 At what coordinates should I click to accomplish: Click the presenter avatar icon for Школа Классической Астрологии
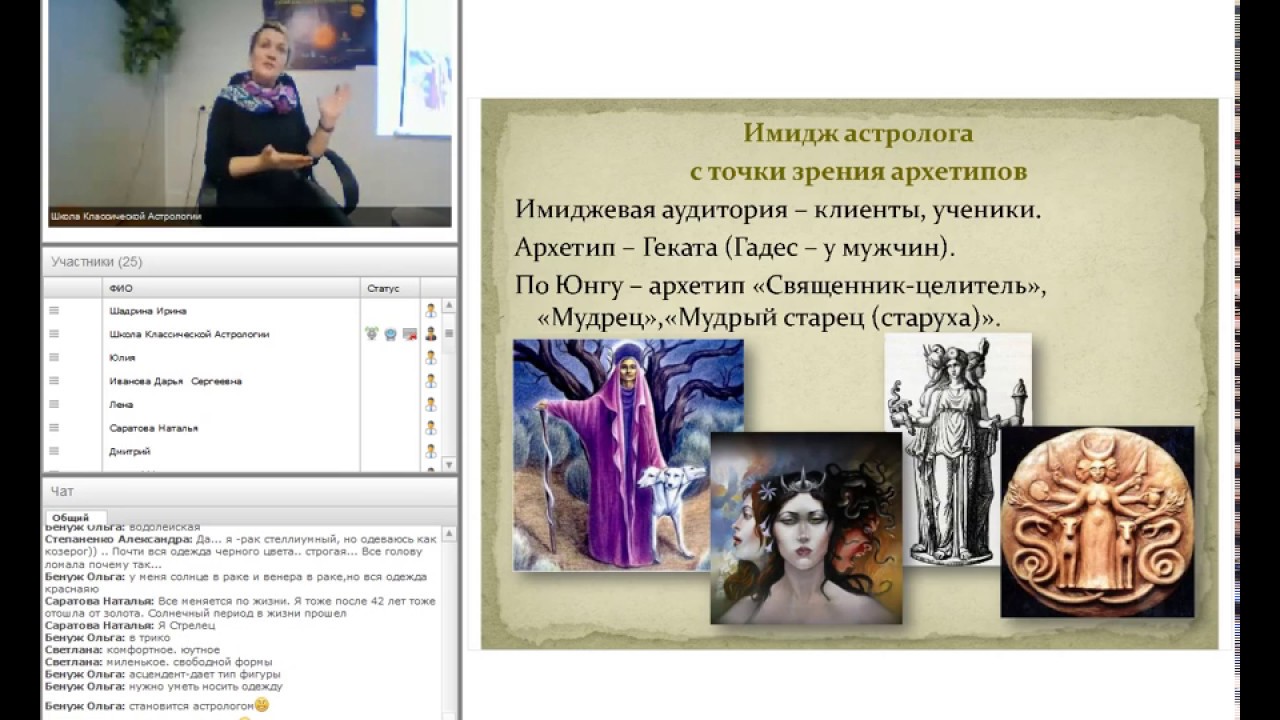click(431, 334)
